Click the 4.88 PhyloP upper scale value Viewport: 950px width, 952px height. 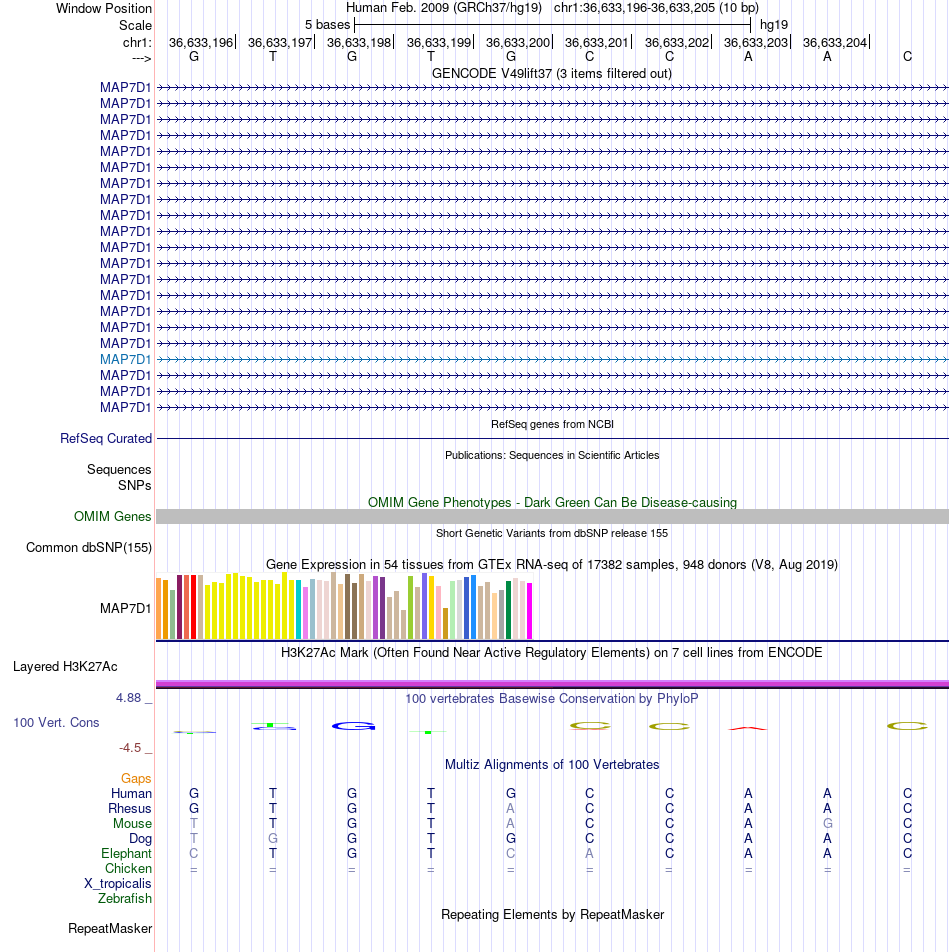(129, 698)
